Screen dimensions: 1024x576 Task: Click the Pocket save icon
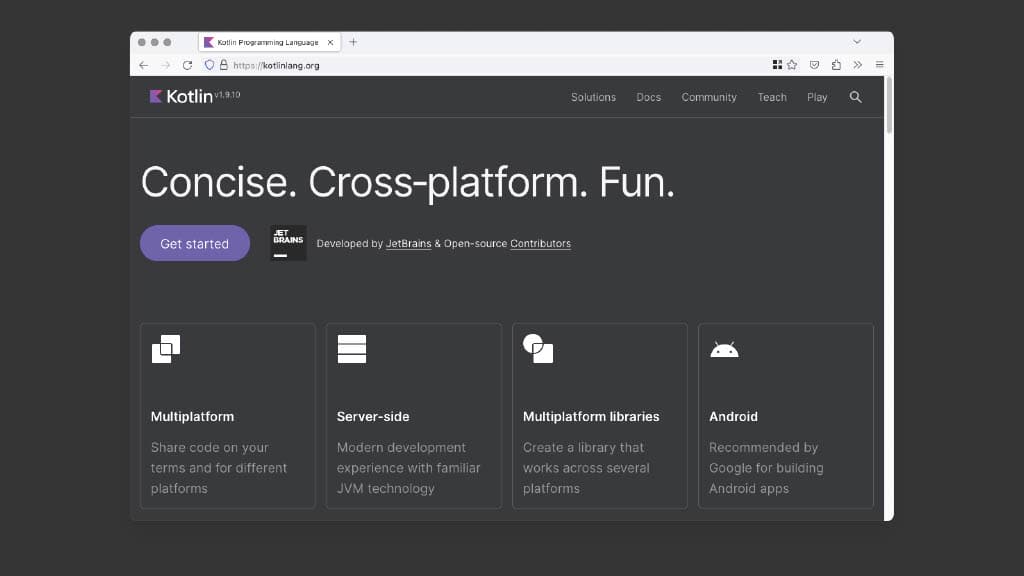pyautogui.click(x=814, y=65)
